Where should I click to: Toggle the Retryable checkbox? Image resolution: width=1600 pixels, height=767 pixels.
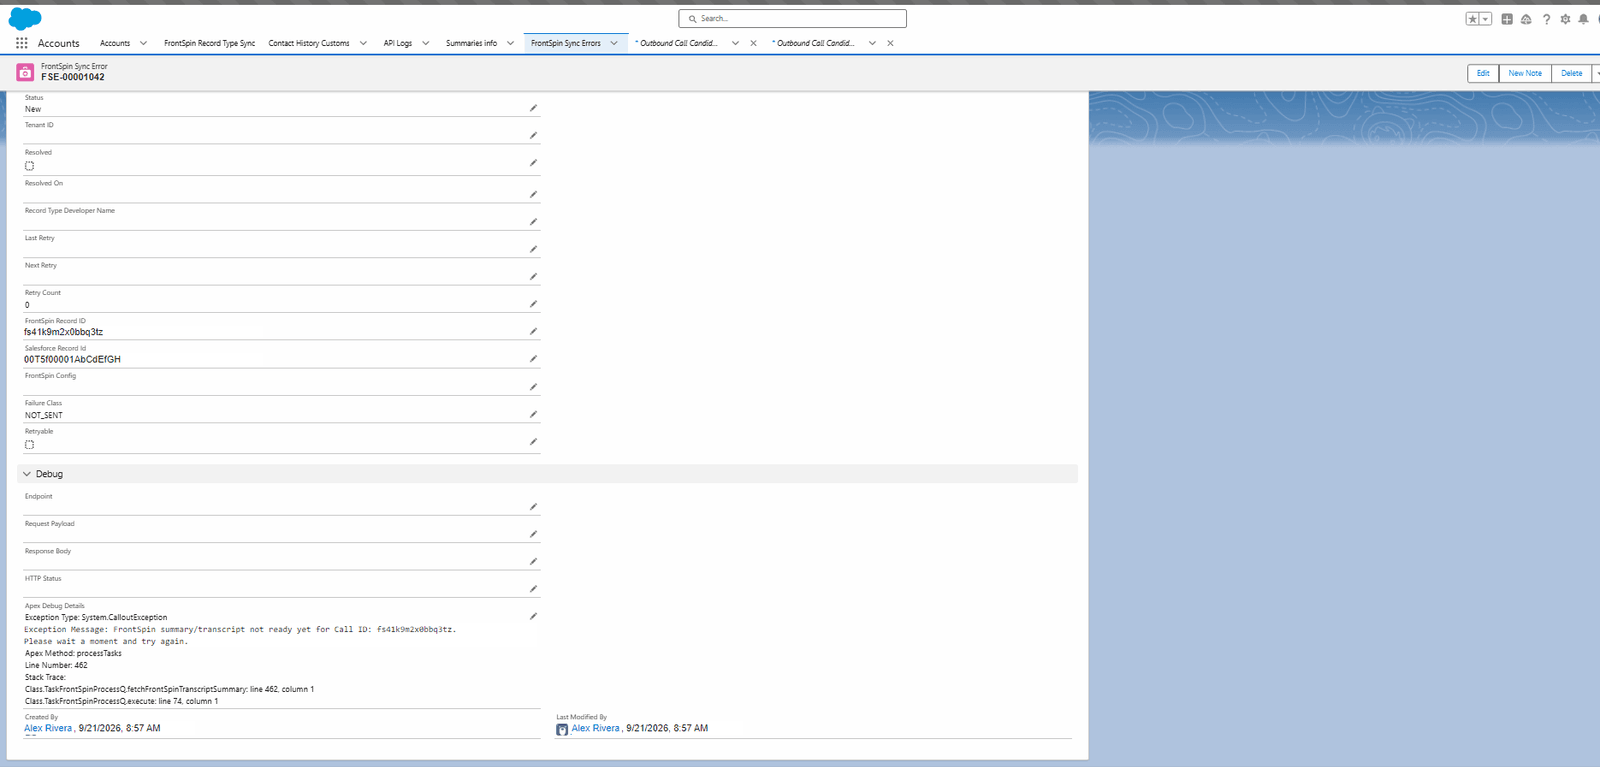pyautogui.click(x=29, y=445)
